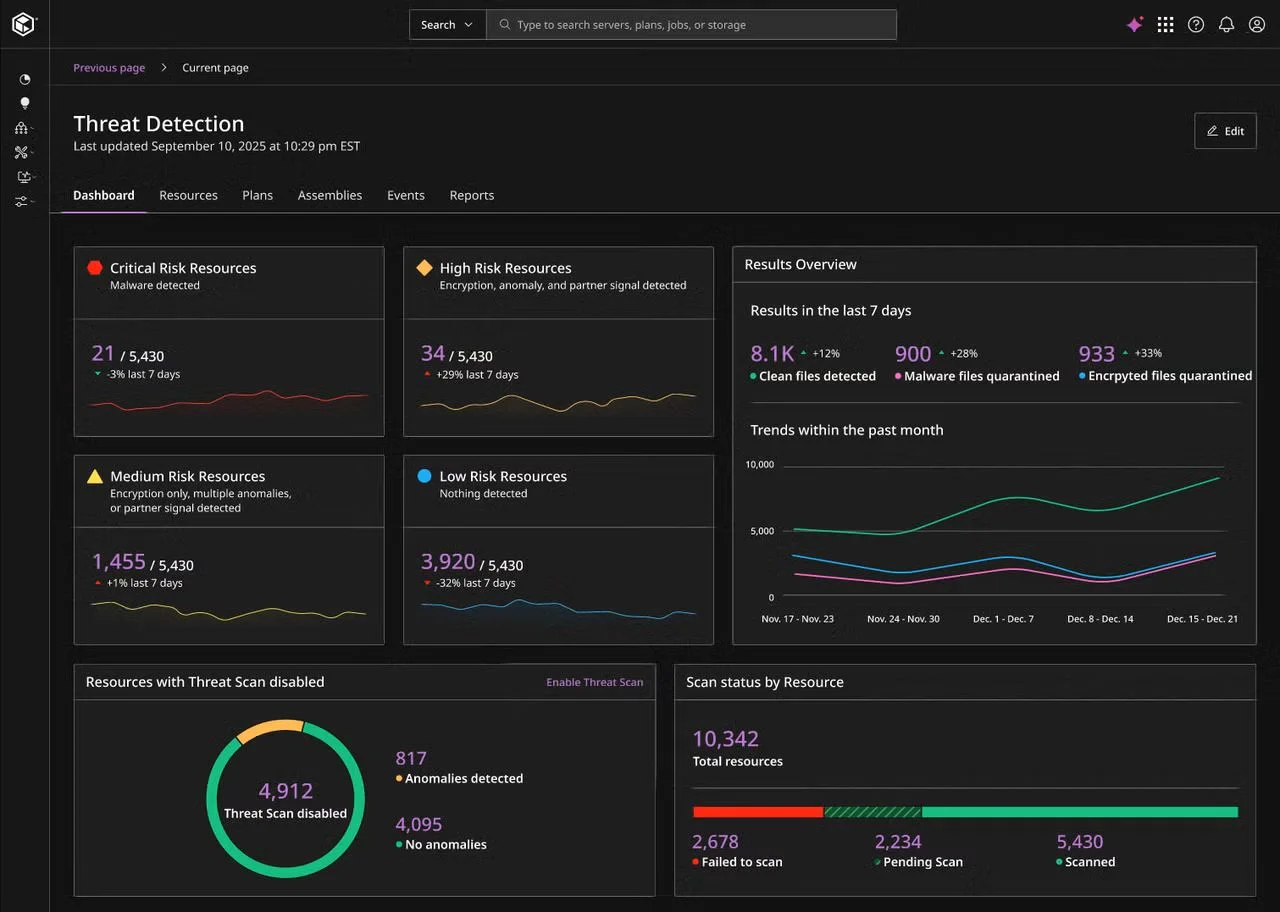
Task: Switch to the Events tab
Action: coord(406,195)
